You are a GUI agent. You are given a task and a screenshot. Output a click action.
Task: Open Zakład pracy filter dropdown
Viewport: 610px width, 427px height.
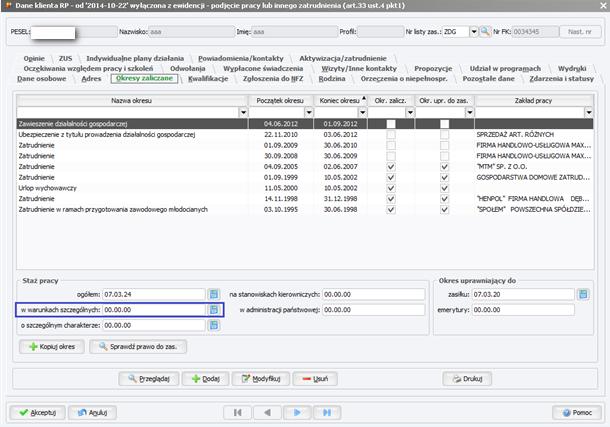click(589, 112)
